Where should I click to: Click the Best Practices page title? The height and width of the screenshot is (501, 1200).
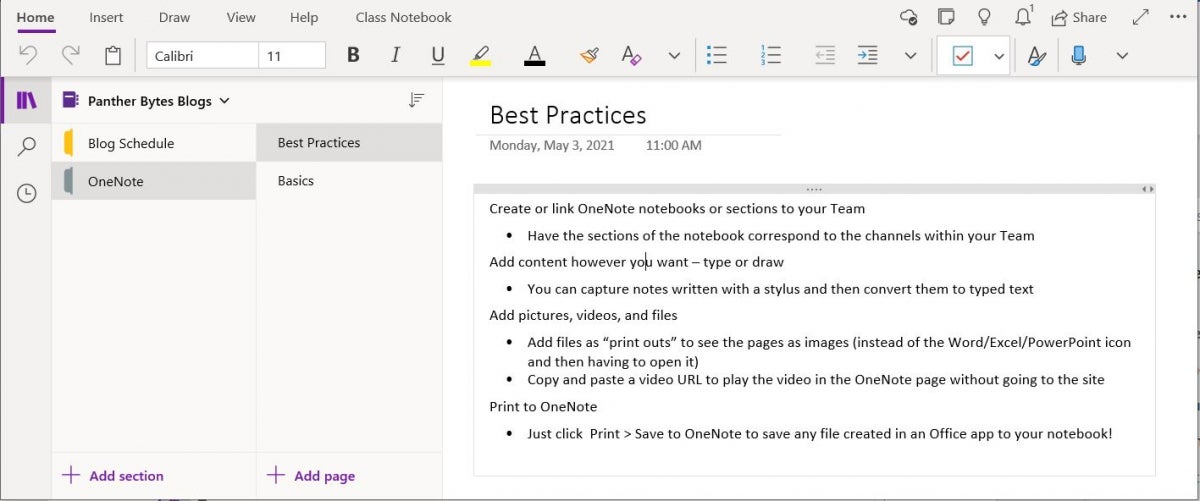(568, 115)
